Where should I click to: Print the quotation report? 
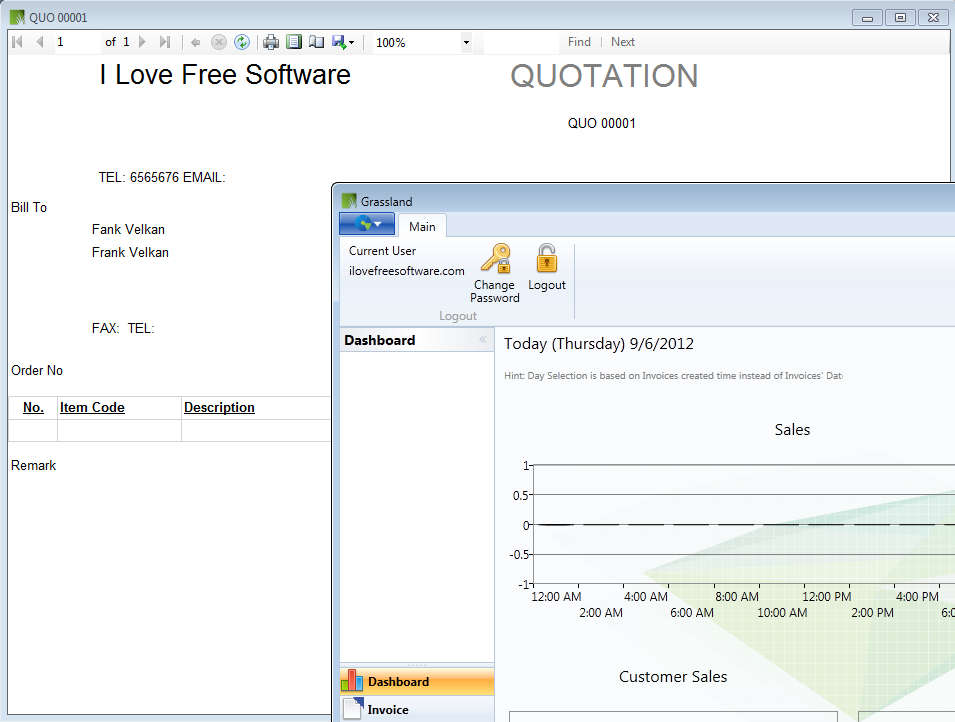click(x=271, y=42)
